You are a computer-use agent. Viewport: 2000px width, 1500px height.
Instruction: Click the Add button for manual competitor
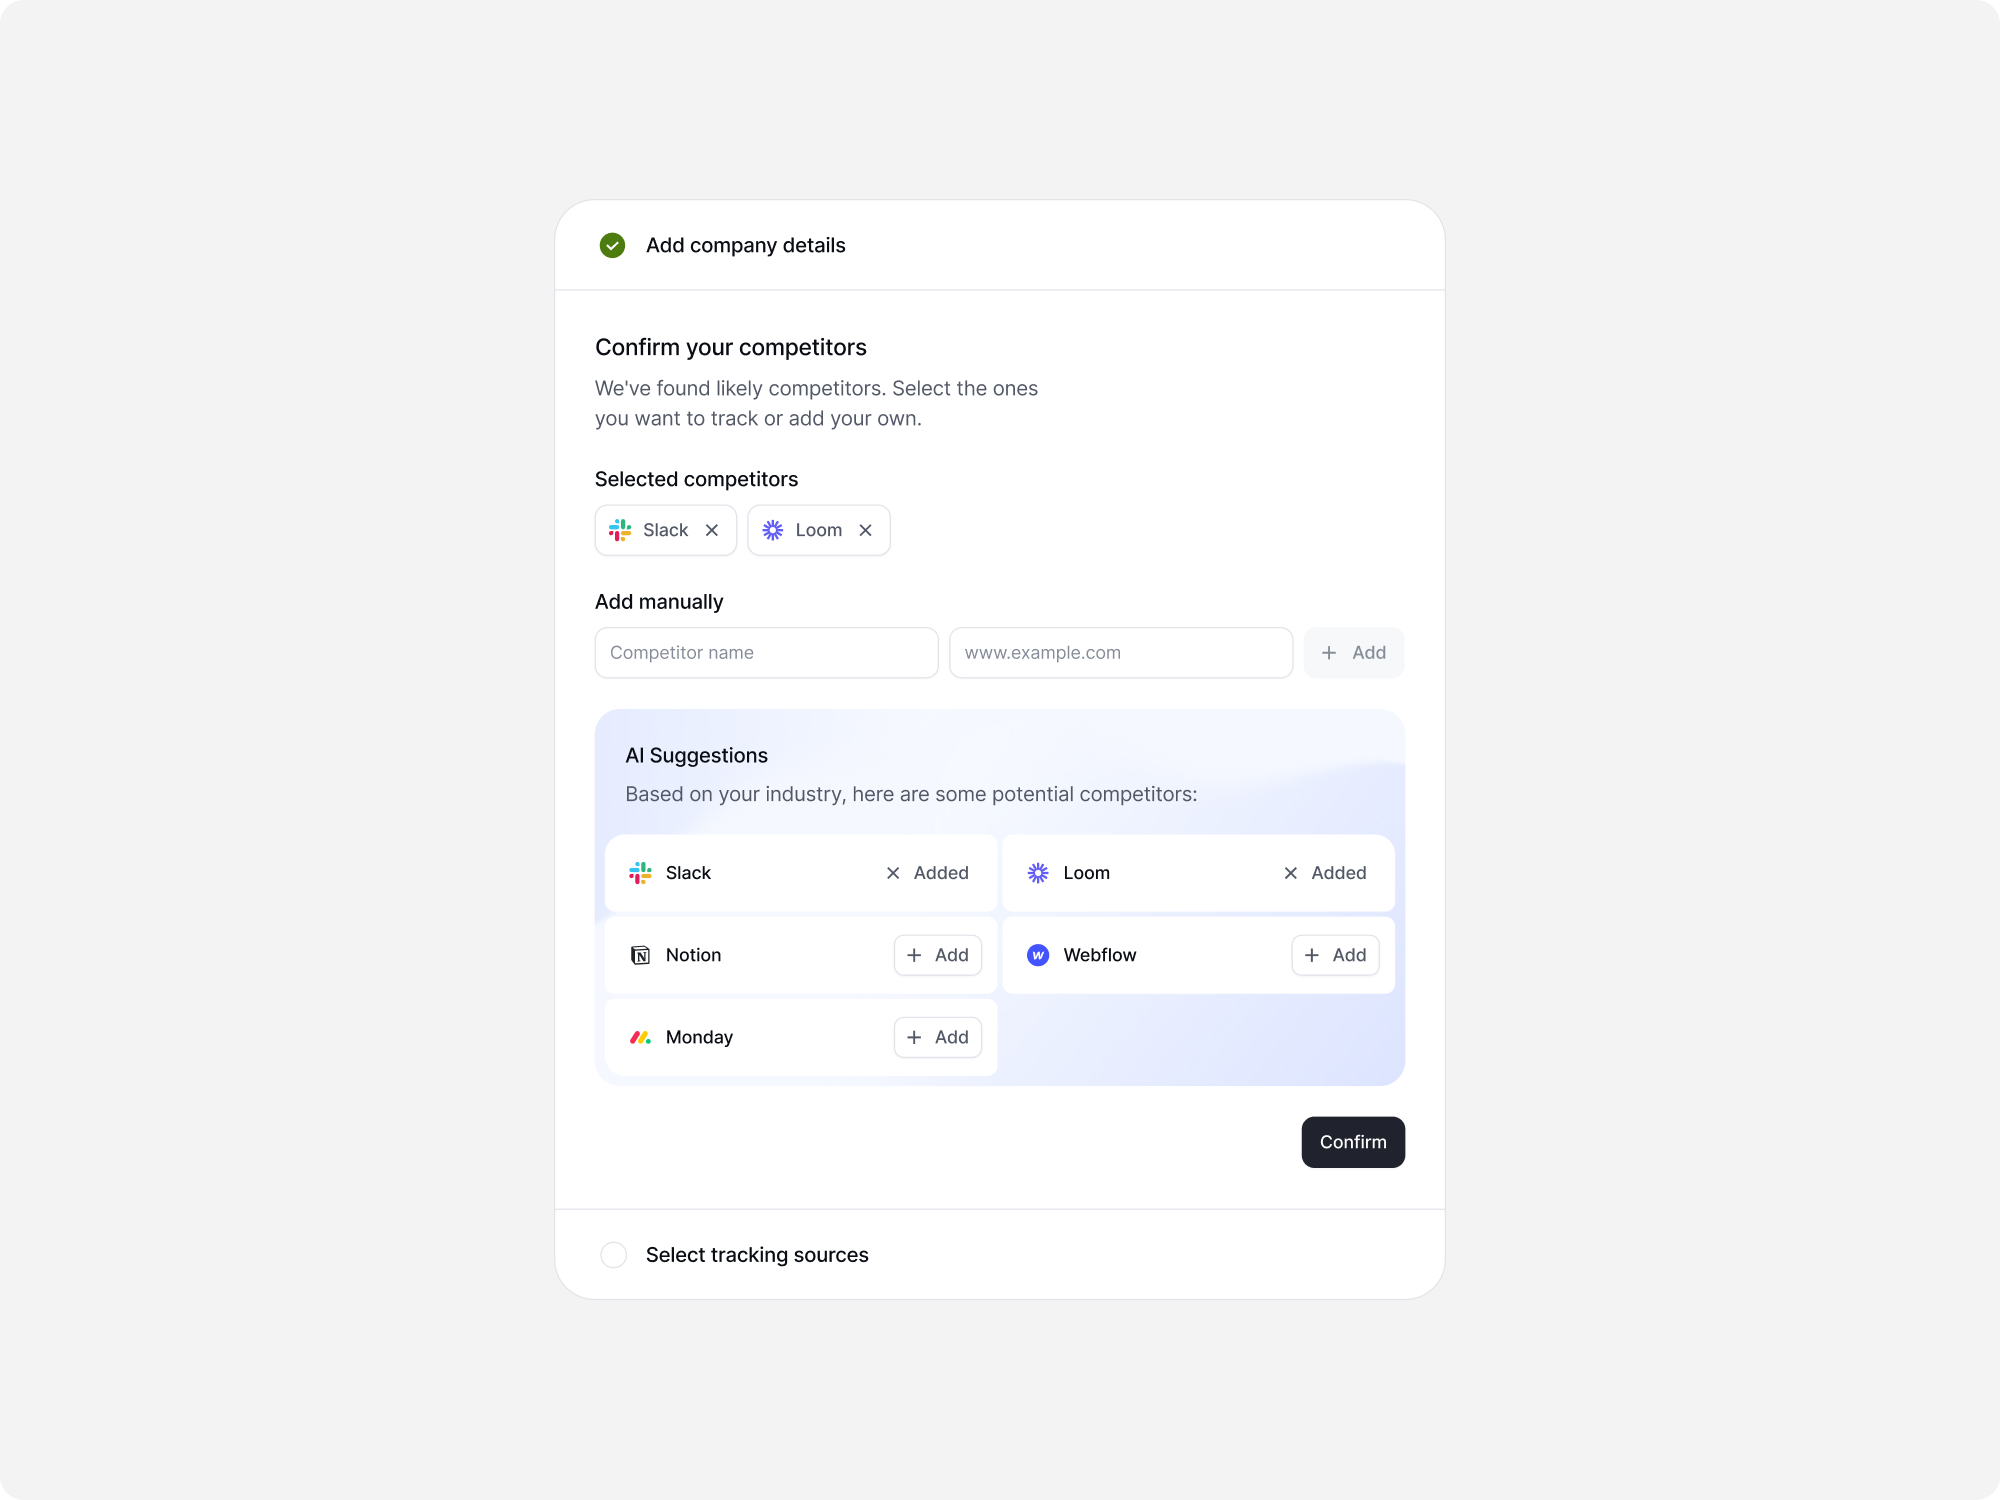[1354, 653]
